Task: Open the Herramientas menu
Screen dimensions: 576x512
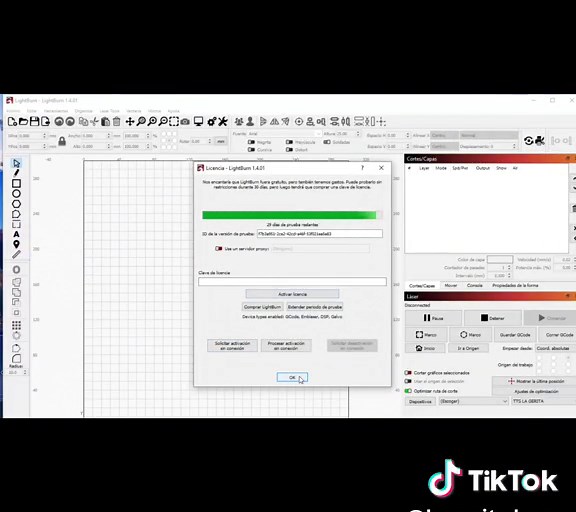Action: click(x=56, y=111)
